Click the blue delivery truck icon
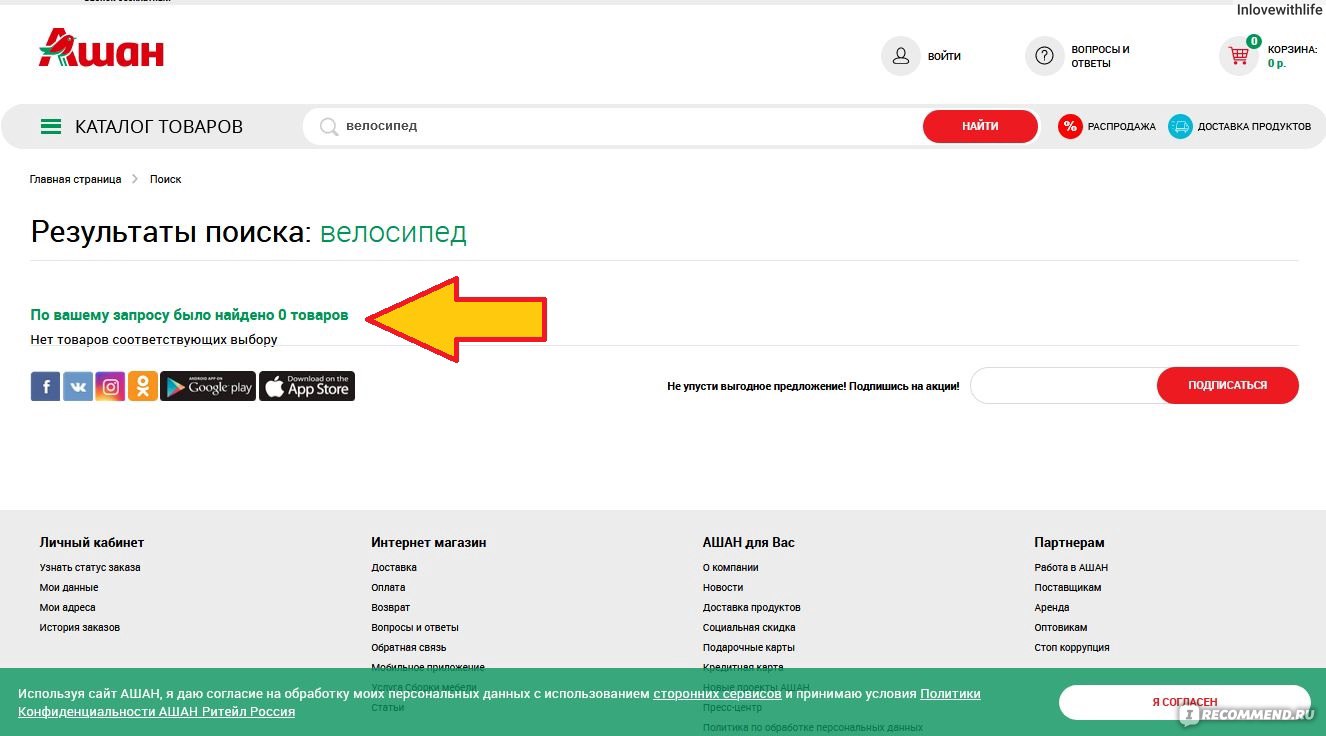Image resolution: width=1326 pixels, height=736 pixels. tap(1180, 127)
